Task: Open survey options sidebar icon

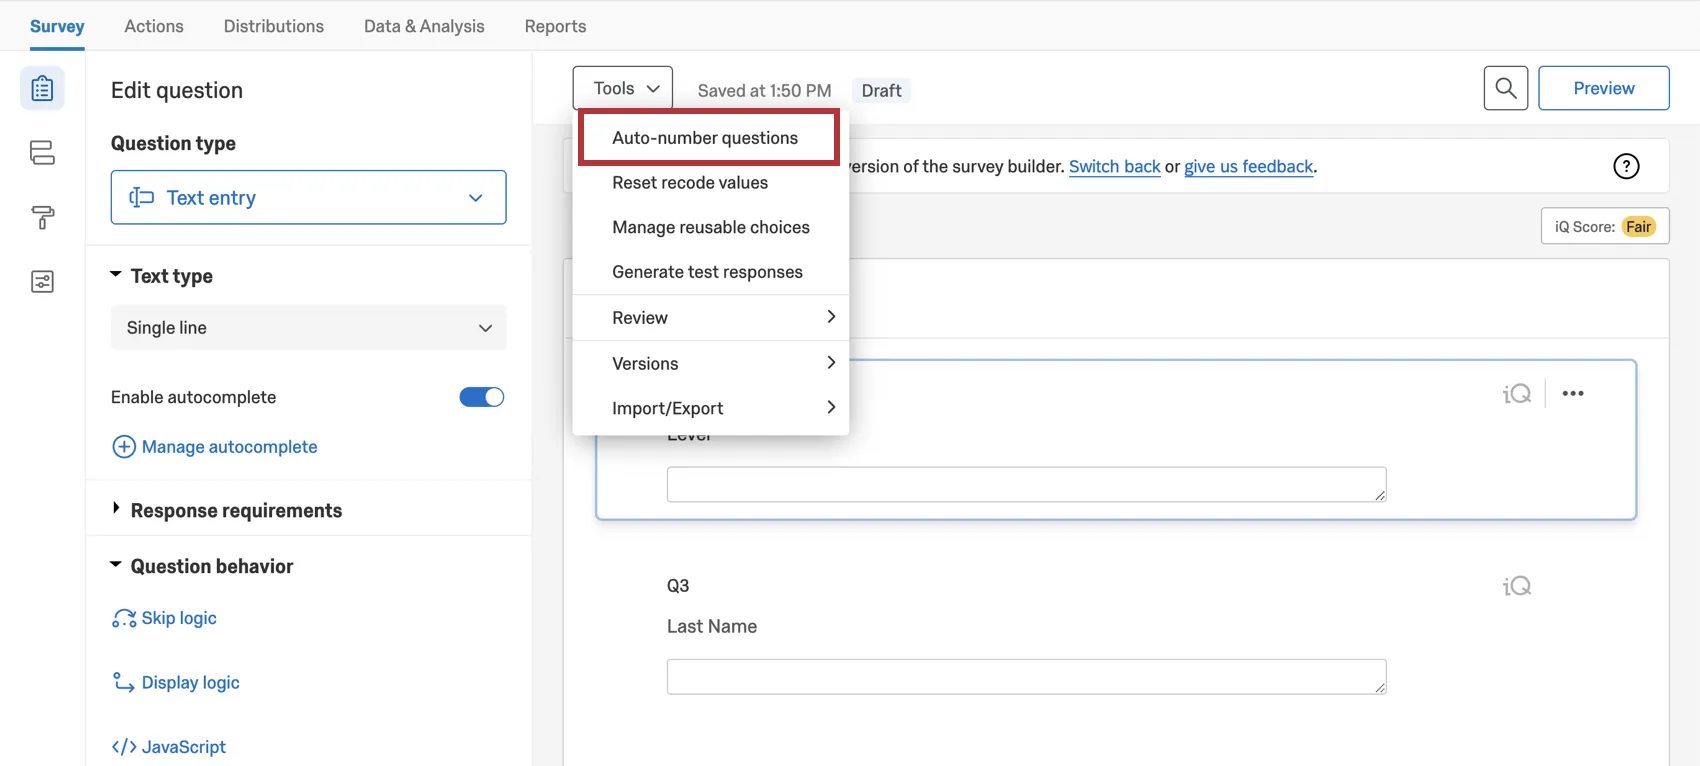Action: pos(42,282)
